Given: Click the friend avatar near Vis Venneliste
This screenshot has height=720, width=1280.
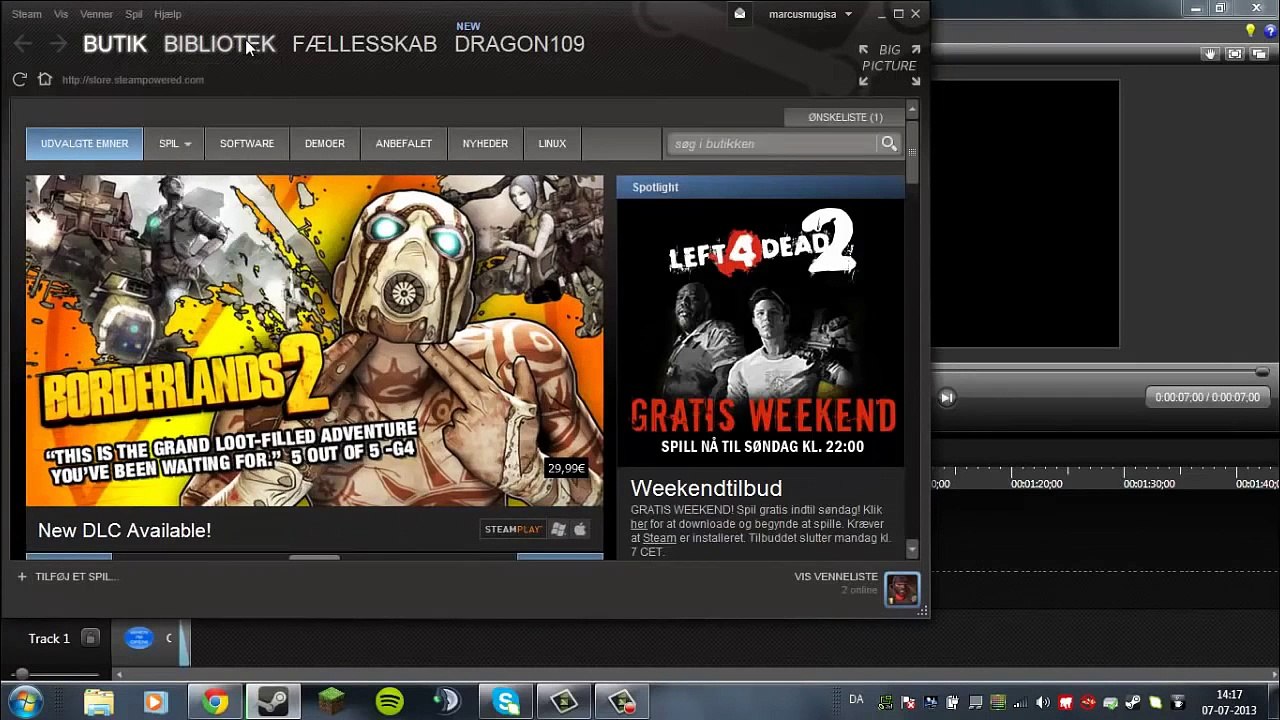Looking at the screenshot, I should (x=902, y=589).
